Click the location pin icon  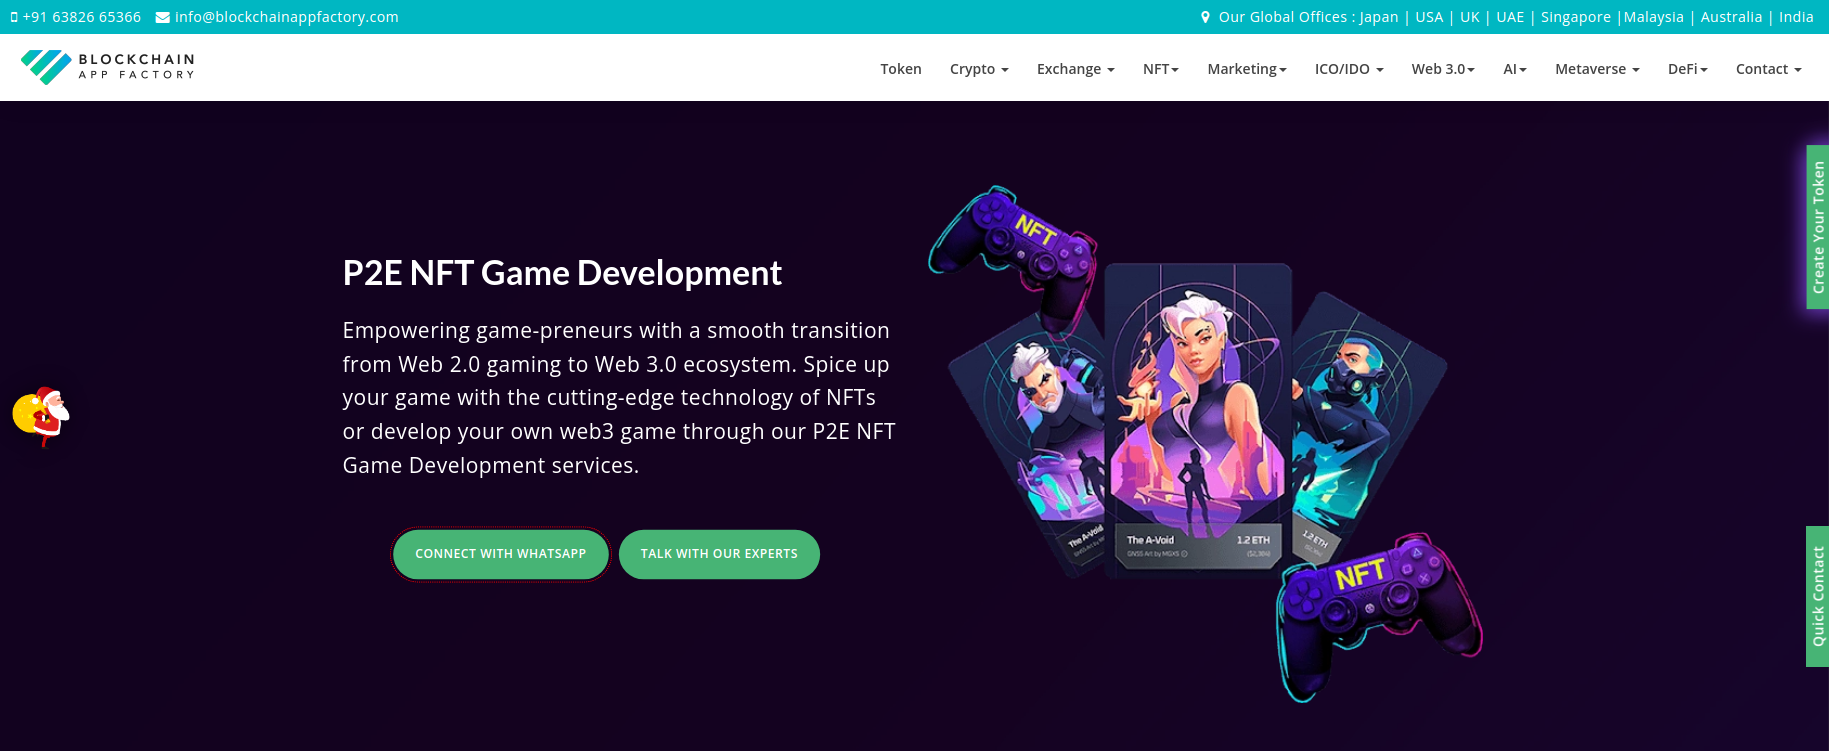tap(1205, 17)
